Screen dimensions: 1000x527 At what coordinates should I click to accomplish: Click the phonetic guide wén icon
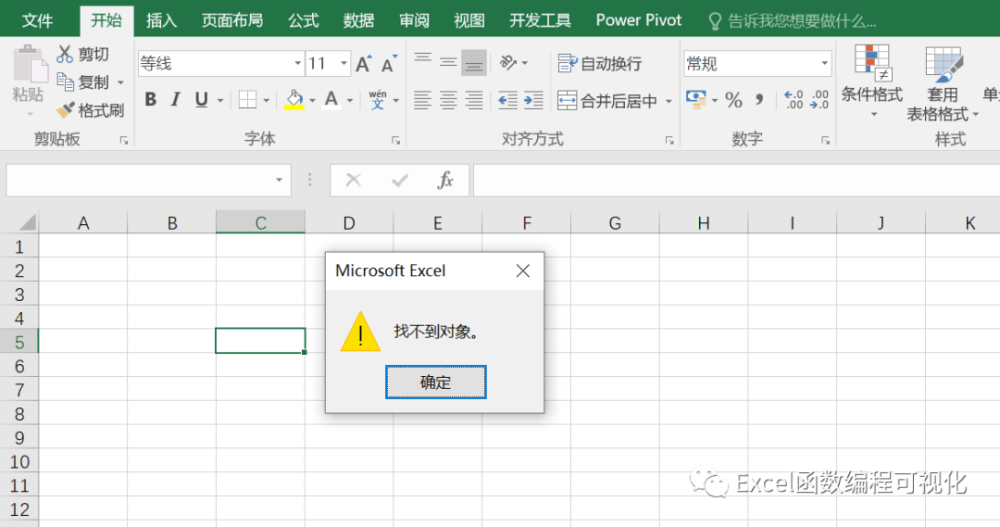378,100
